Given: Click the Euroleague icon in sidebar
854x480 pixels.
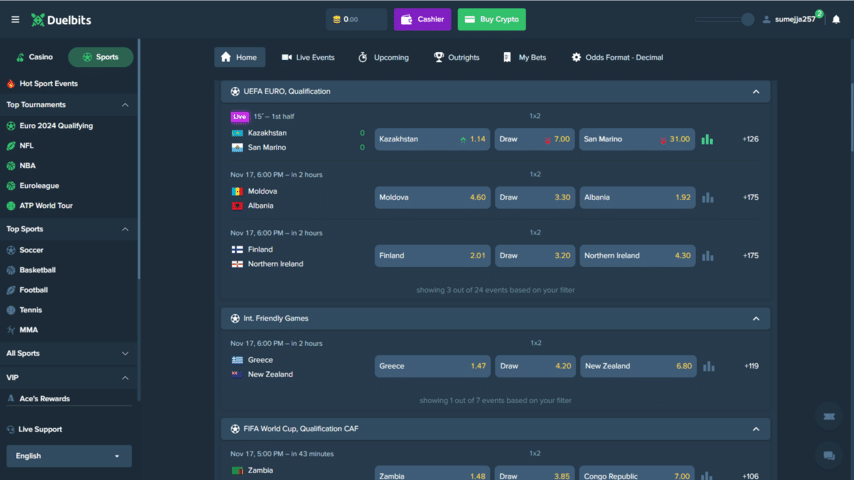Looking at the screenshot, I should [x=11, y=186].
